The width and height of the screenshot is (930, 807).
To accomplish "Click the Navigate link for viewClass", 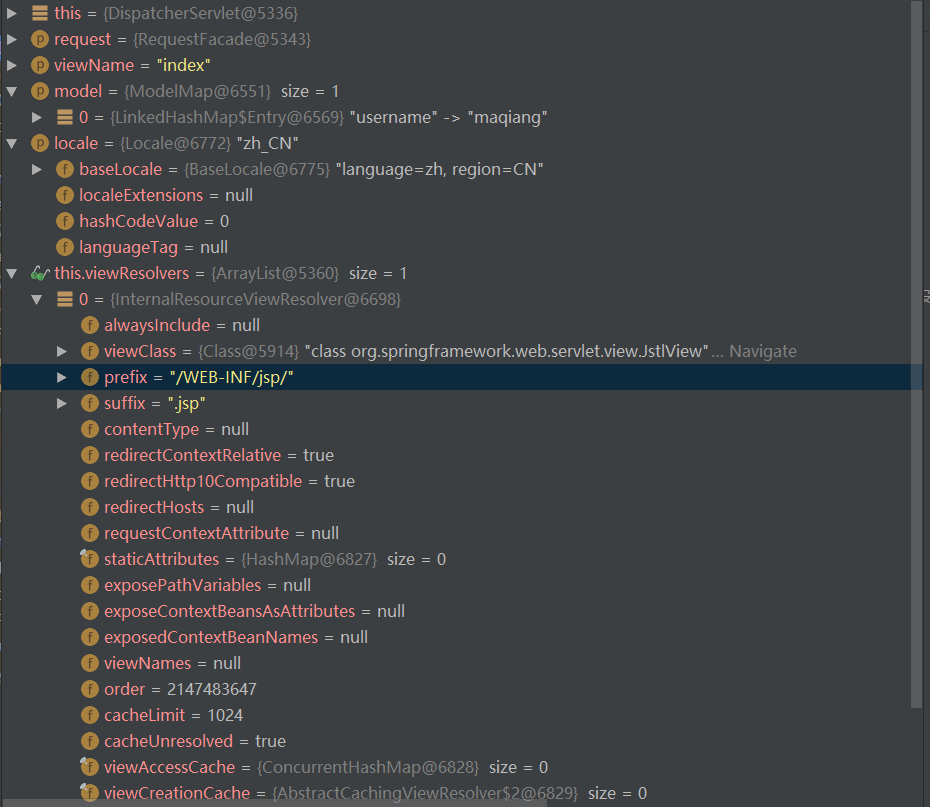I will 762,352.
